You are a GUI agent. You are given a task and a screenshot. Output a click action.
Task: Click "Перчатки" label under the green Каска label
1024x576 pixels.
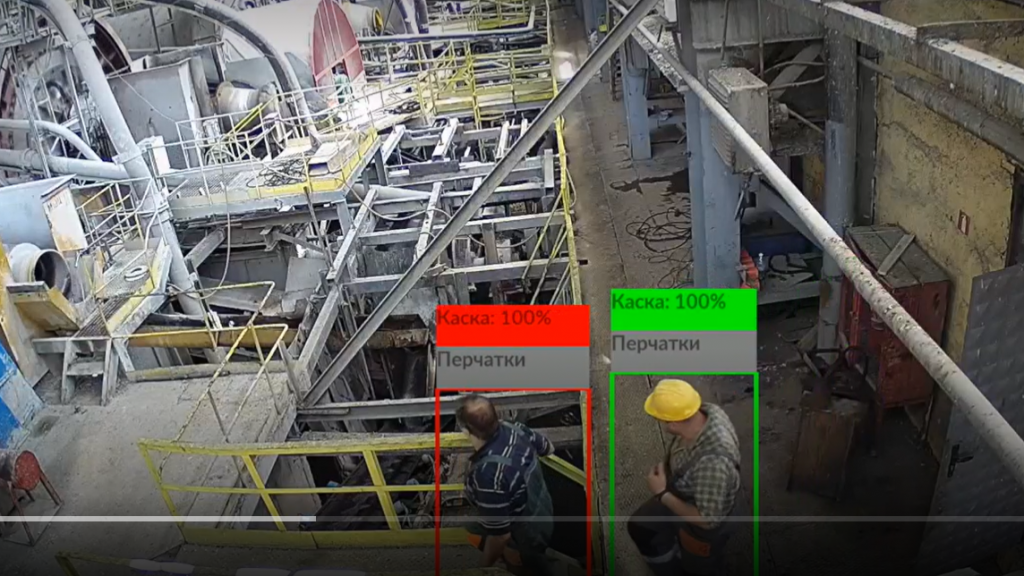coord(684,351)
